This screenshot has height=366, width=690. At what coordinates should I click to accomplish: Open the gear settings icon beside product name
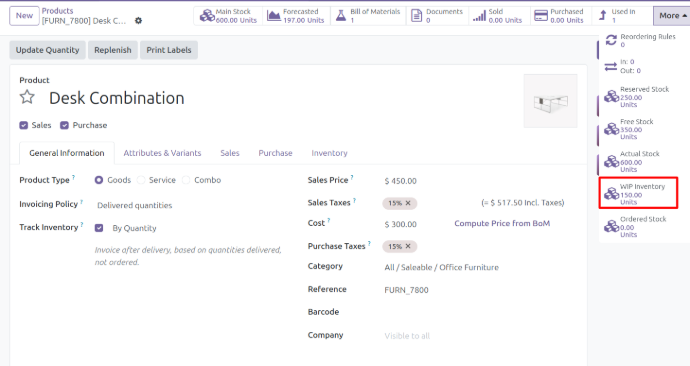pos(138,21)
